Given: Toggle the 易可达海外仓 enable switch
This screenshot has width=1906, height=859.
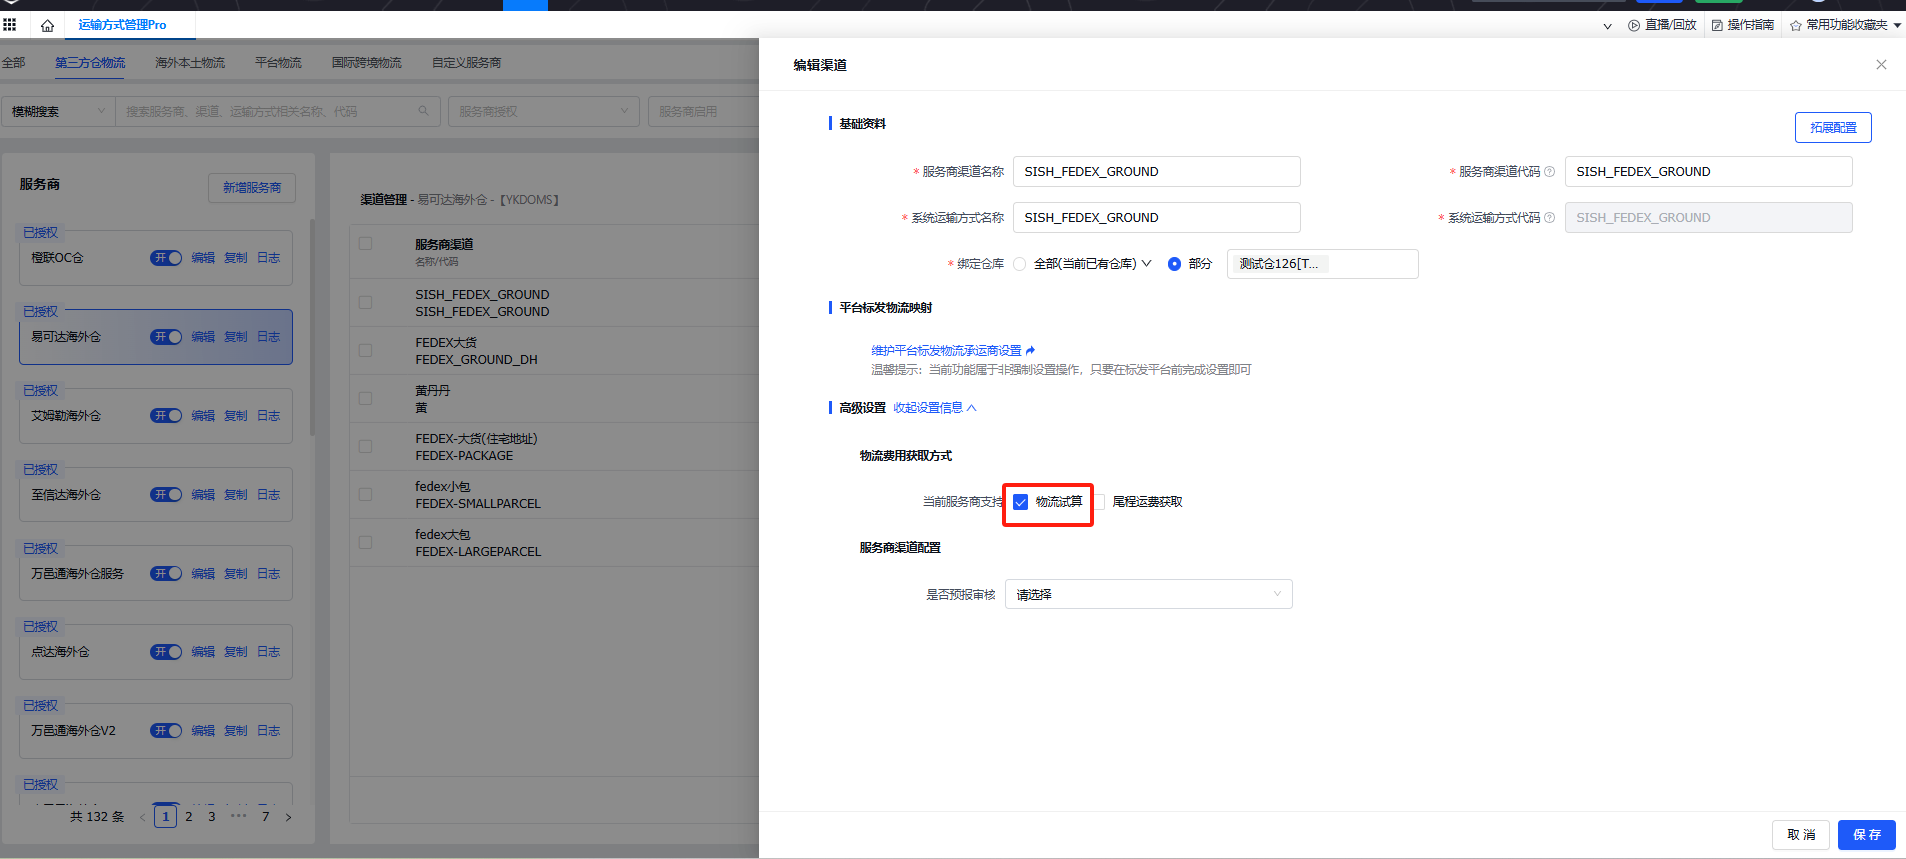Looking at the screenshot, I should [x=166, y=337].
